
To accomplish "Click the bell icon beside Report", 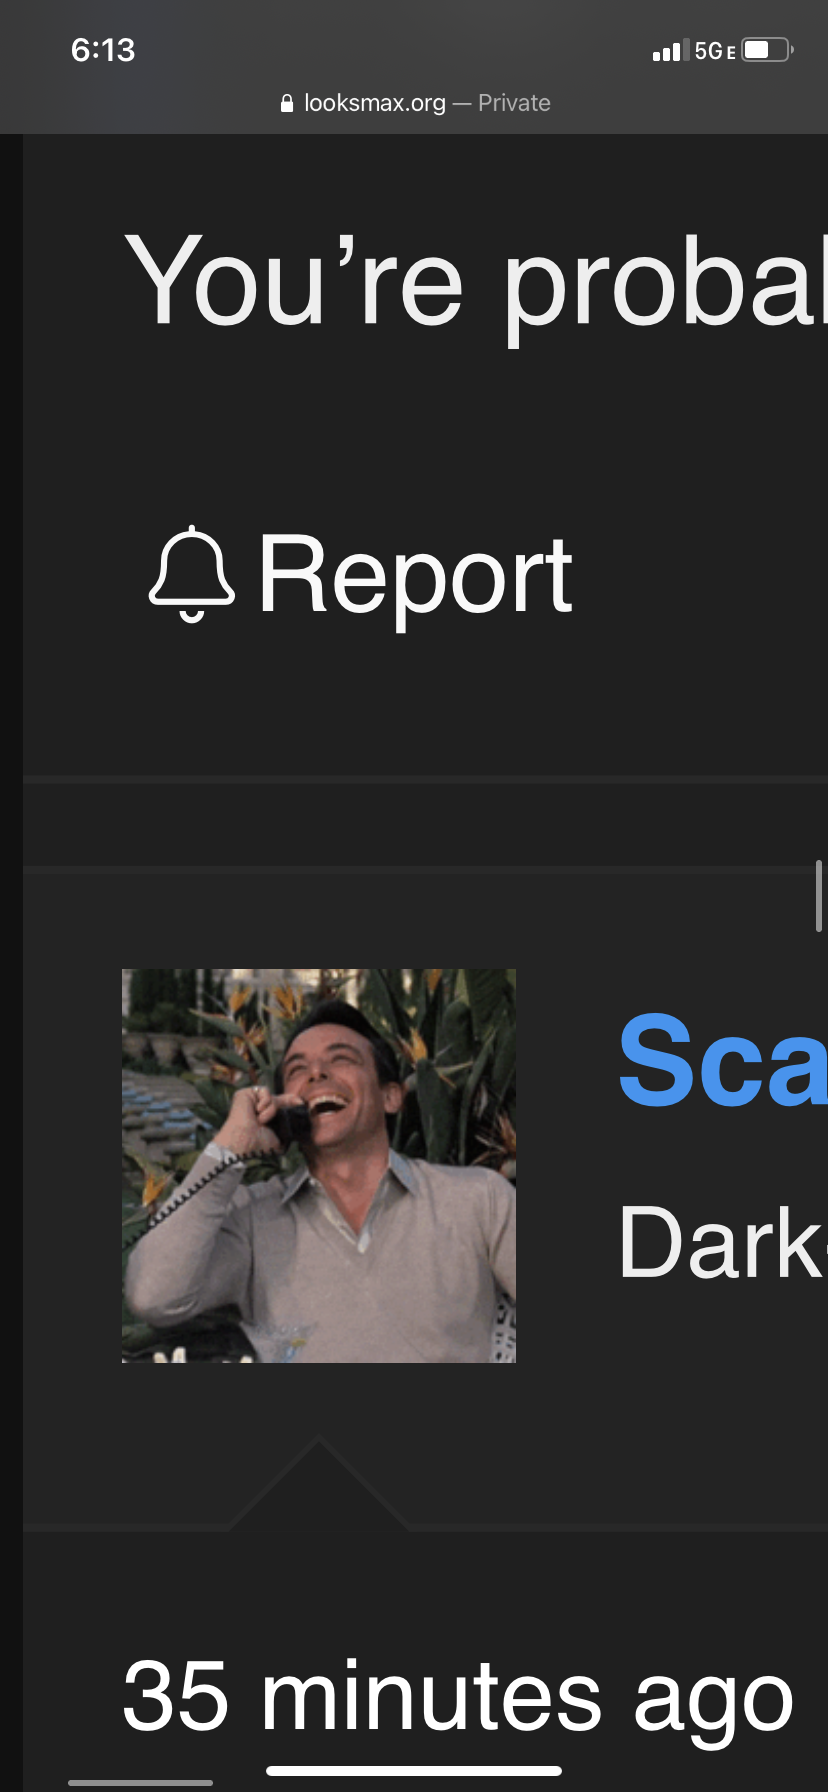I will pyautogui.click(x=192, y=574).
